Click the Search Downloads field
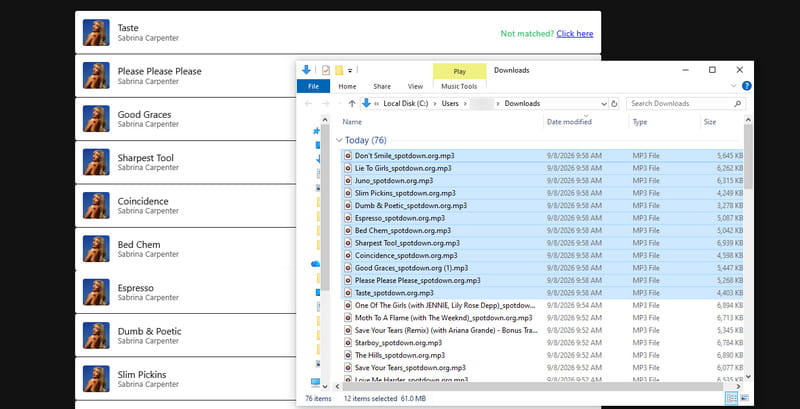This screenshot has width=800, height=409. [685, 104]
